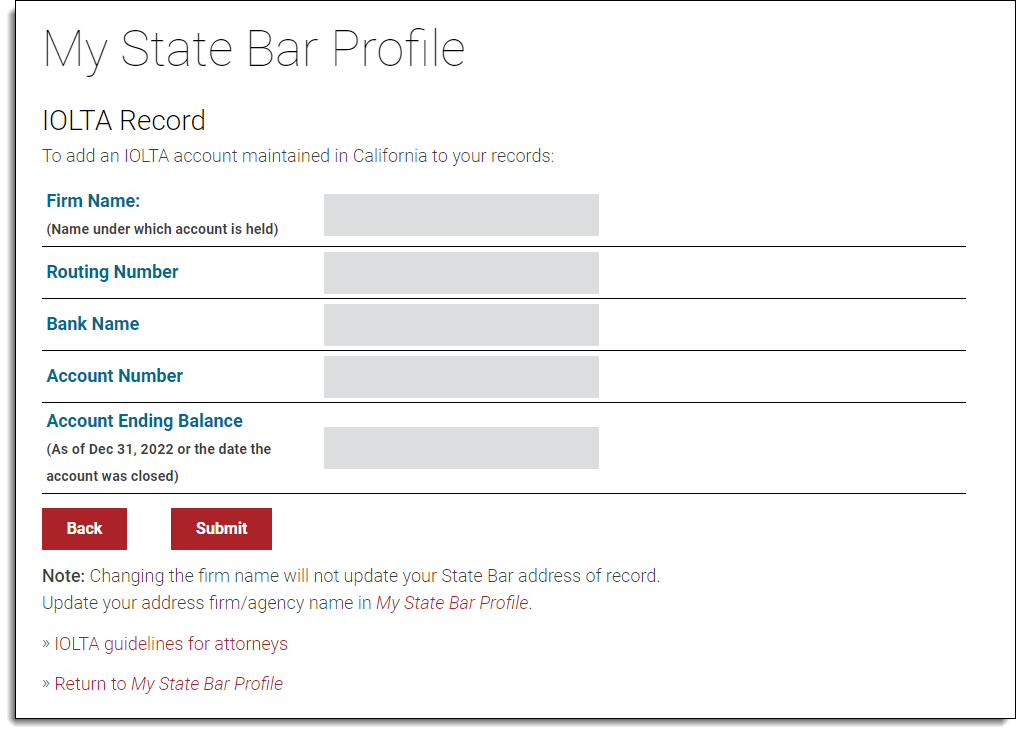This screenshot has height=734, width=1016.
Task: Open the My State Bar Profile link in the note
Action: click(452, 603)
